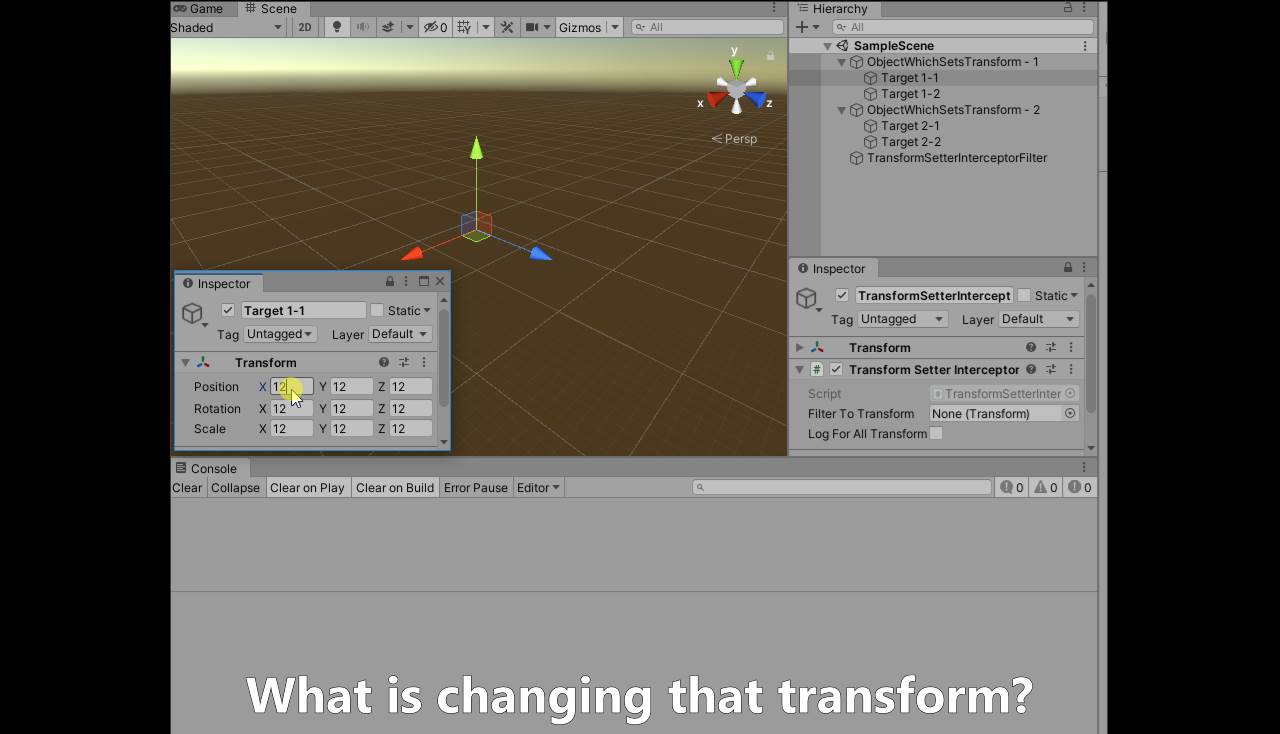Open Filter To Transform object picker

1070,414
